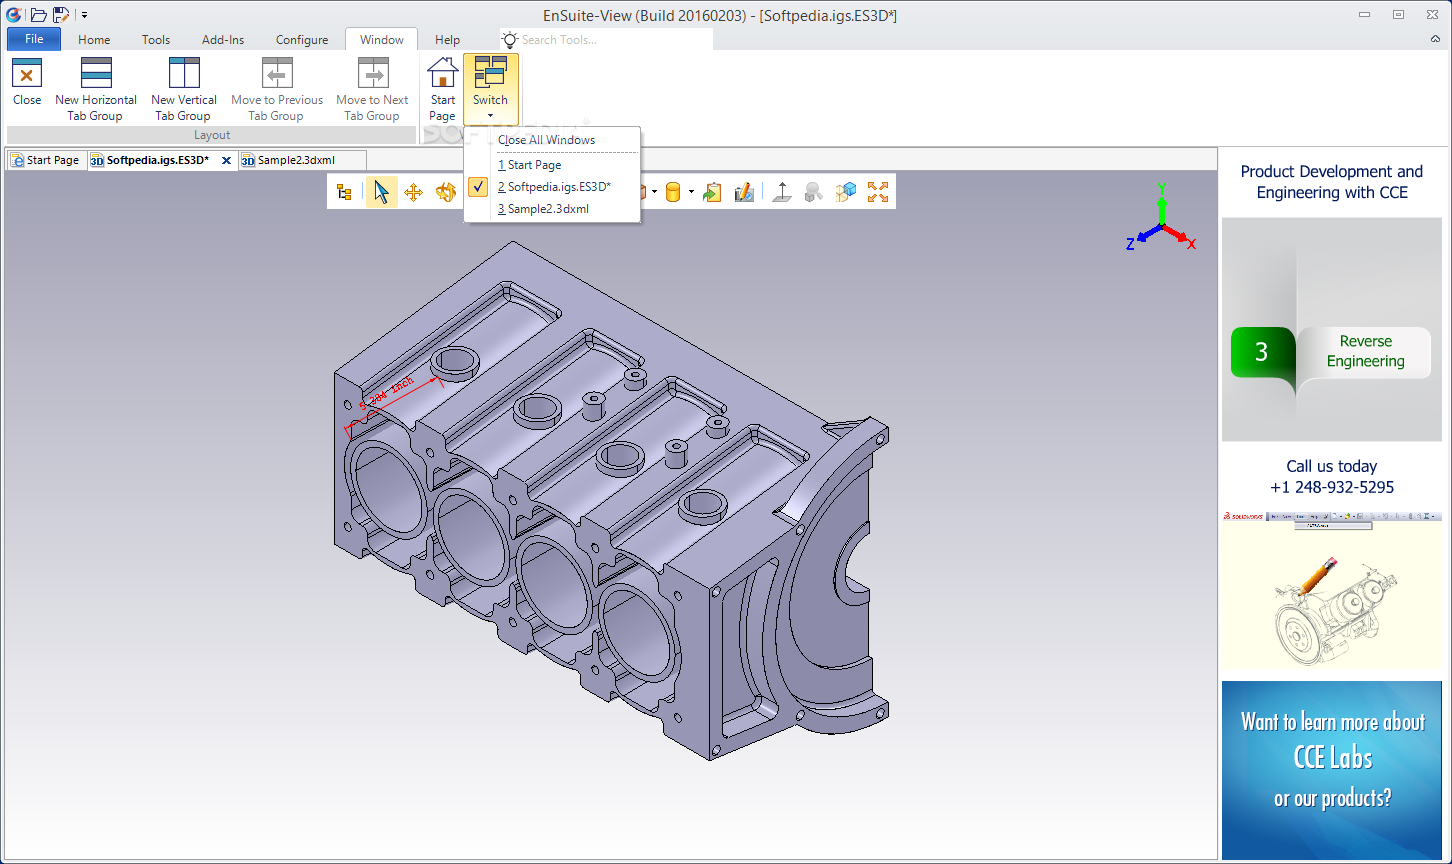Screen dimensions: 1452x864
Task: Expand the quick access toolbar customize arrow
Action: pos(85,15)
